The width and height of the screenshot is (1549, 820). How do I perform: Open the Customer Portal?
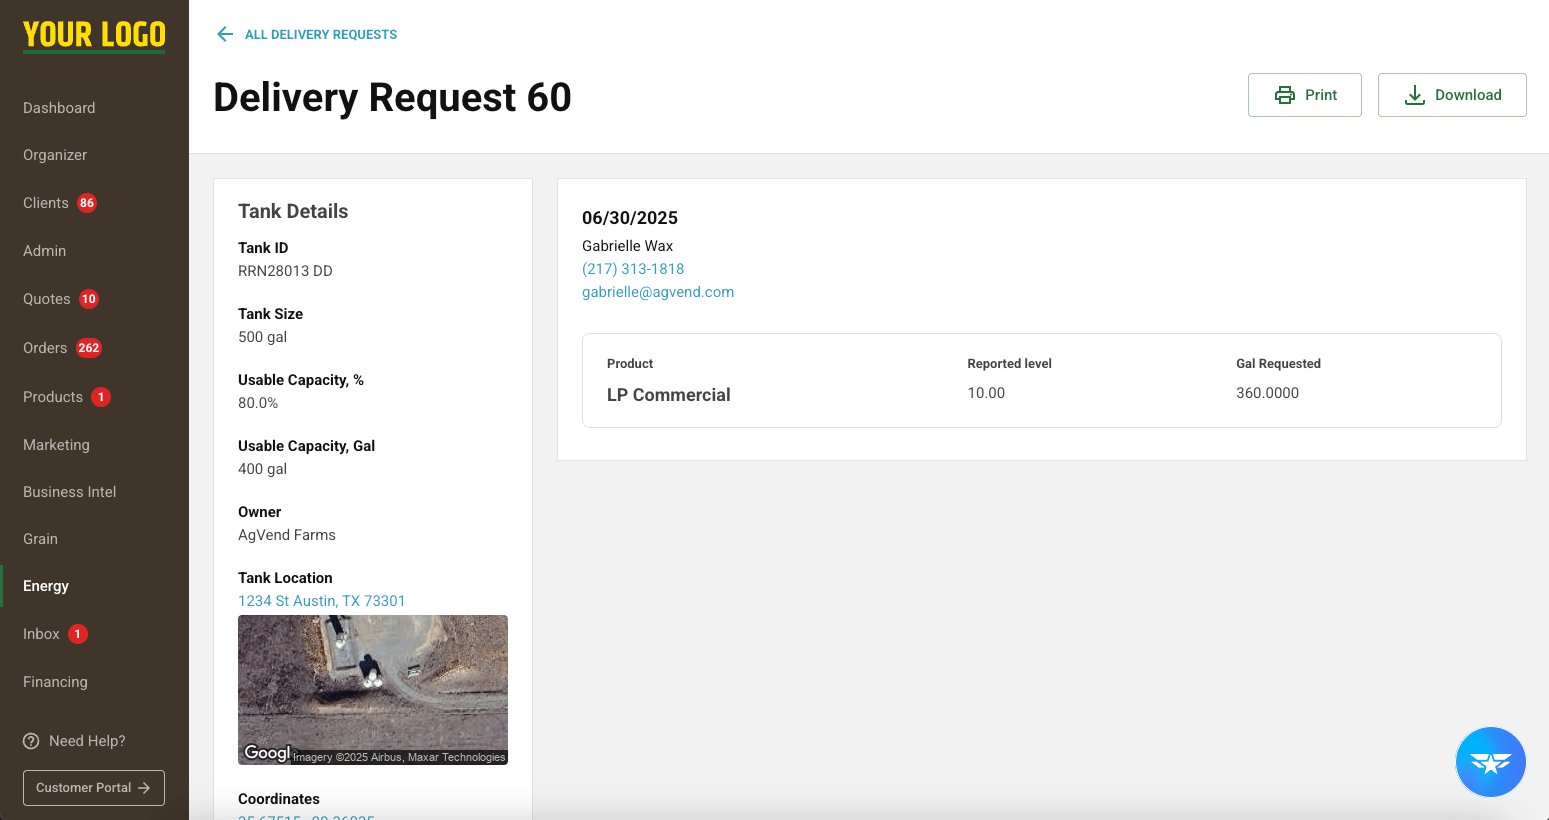94,788
